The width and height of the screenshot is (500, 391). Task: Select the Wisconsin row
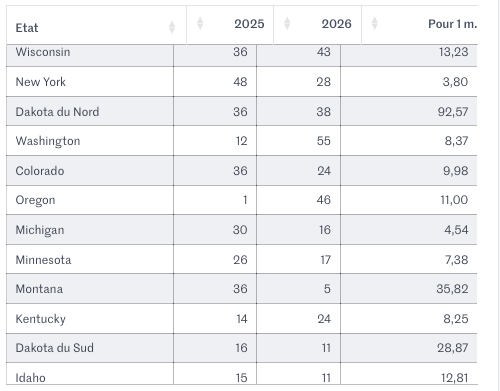point(242,55)
